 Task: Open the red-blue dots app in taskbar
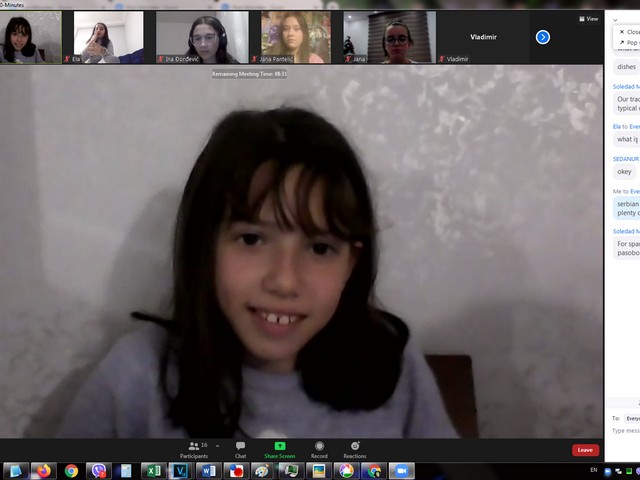coord(236,471)
